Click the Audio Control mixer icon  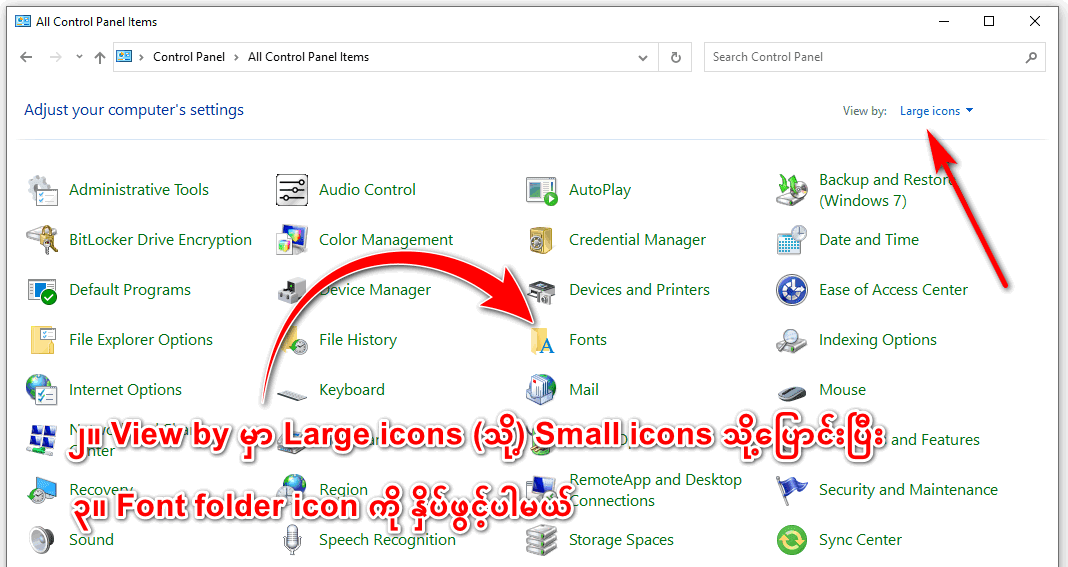tap(292, 190)
